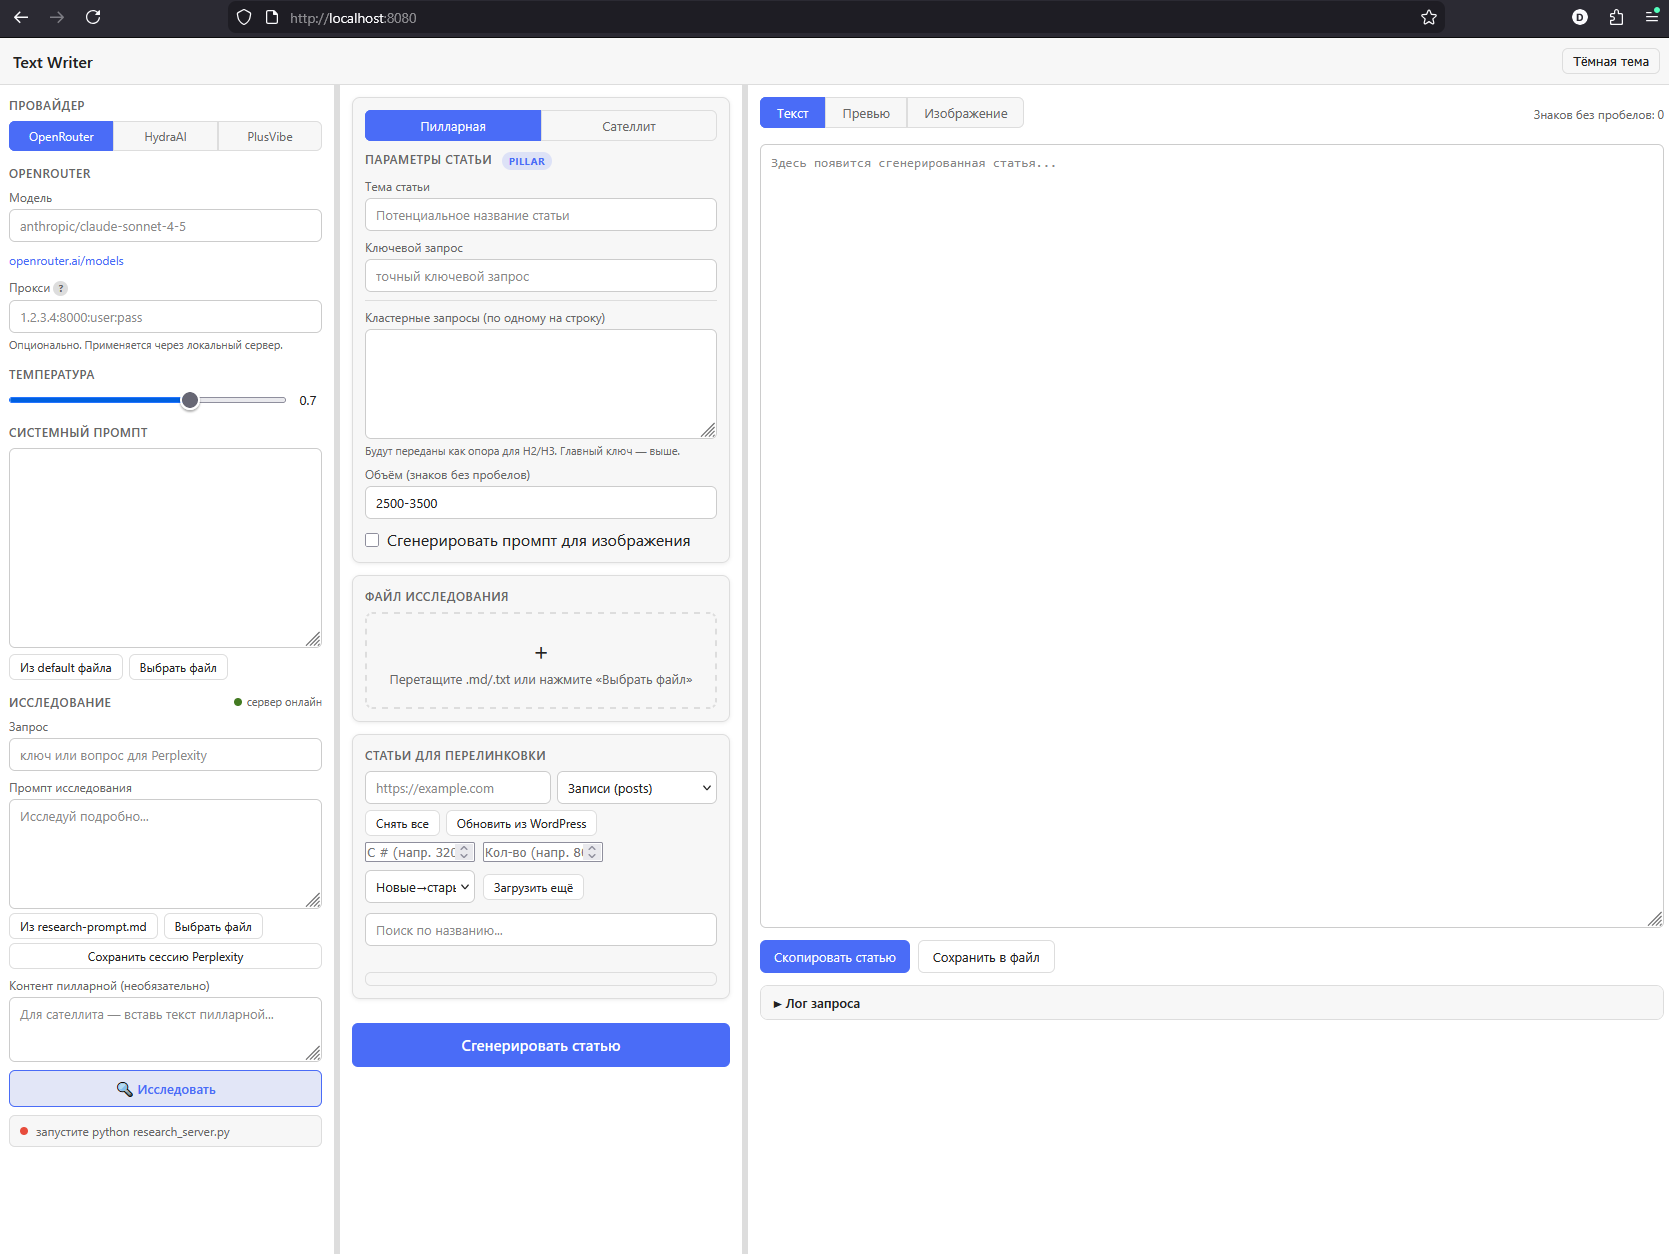The width and height of the screenshot is (1669, 1254).
Task: Open the Текст output tab
Action: (x=792, y=113)
